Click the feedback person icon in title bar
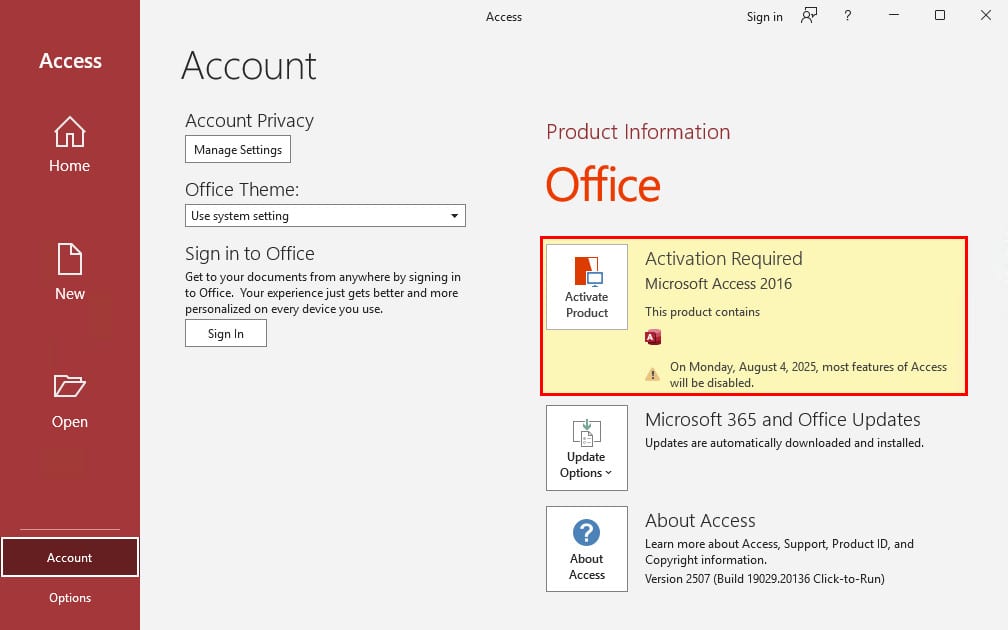1008x630 pixels. pyautogui.click(x=809, y=15)
